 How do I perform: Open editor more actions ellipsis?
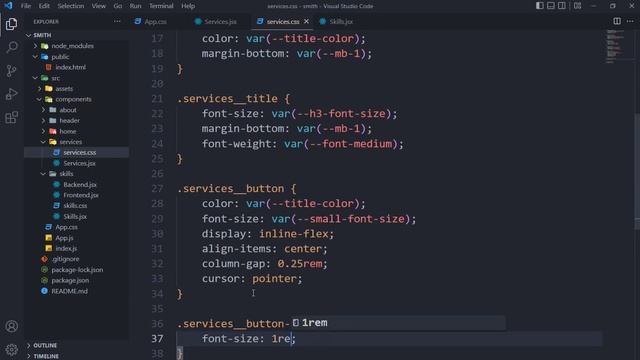[630, 21]
